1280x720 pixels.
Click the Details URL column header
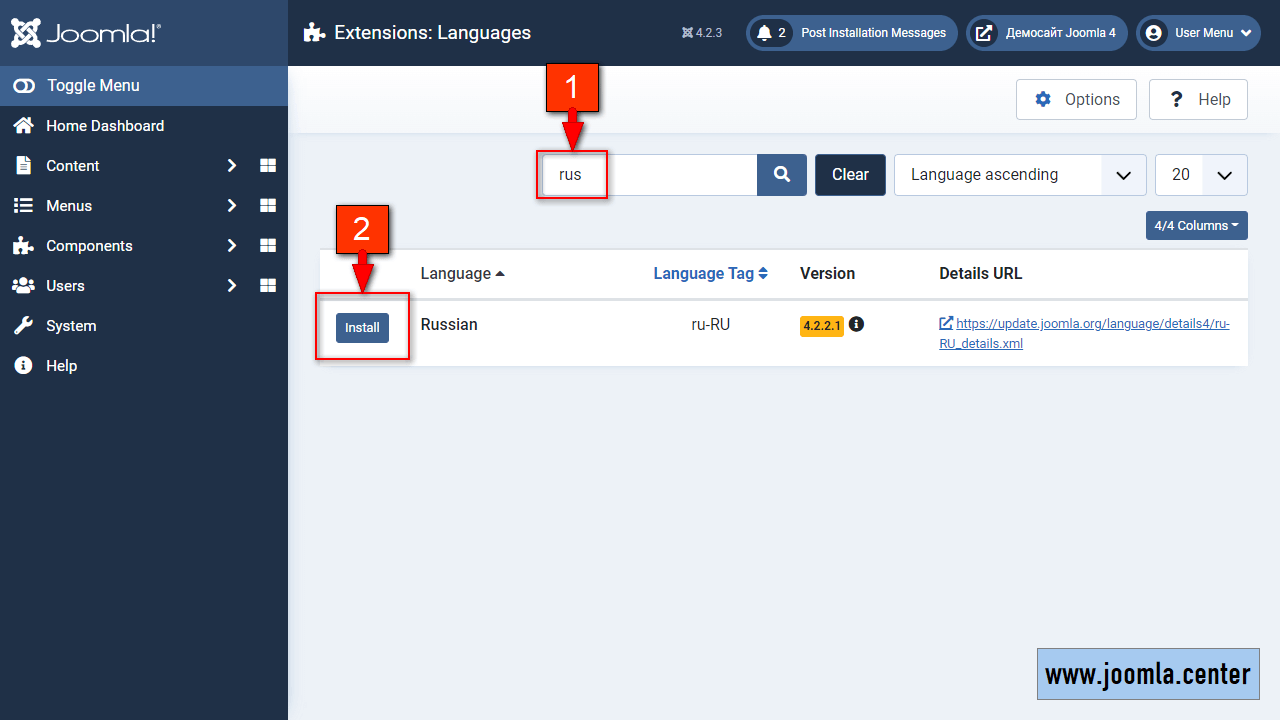point(980,273)
